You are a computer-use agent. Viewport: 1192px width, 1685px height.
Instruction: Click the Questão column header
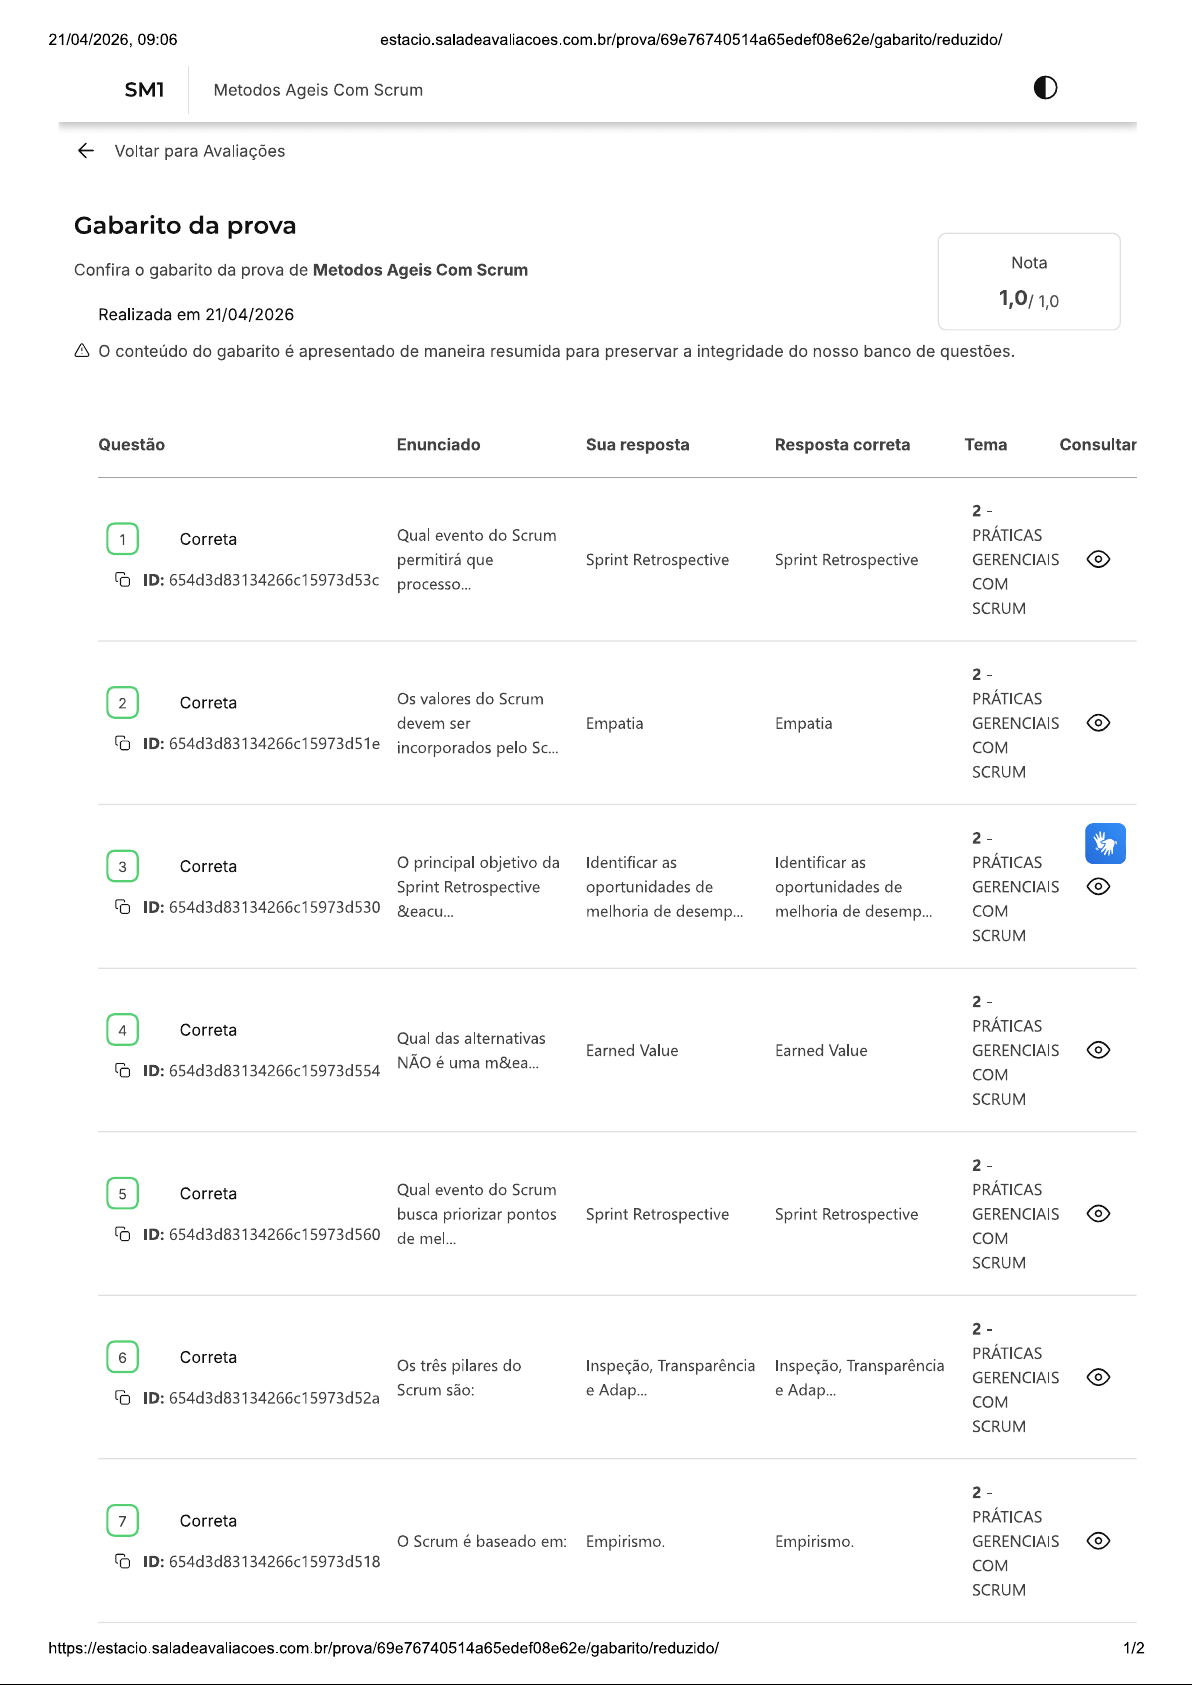click(x=131, y=445)
